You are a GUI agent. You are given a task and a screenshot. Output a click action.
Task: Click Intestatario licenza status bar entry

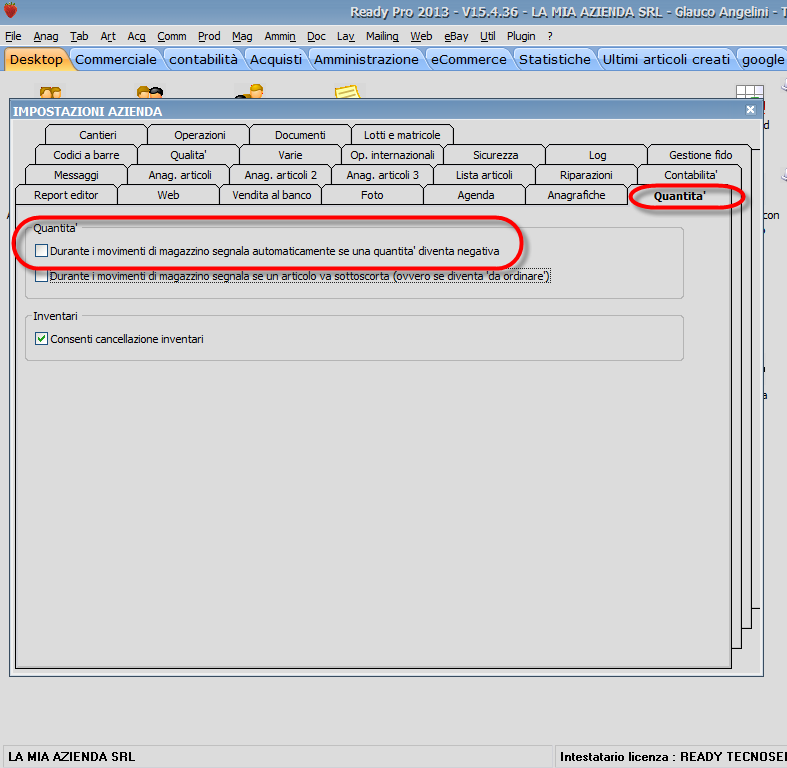(x=673, y=756)
